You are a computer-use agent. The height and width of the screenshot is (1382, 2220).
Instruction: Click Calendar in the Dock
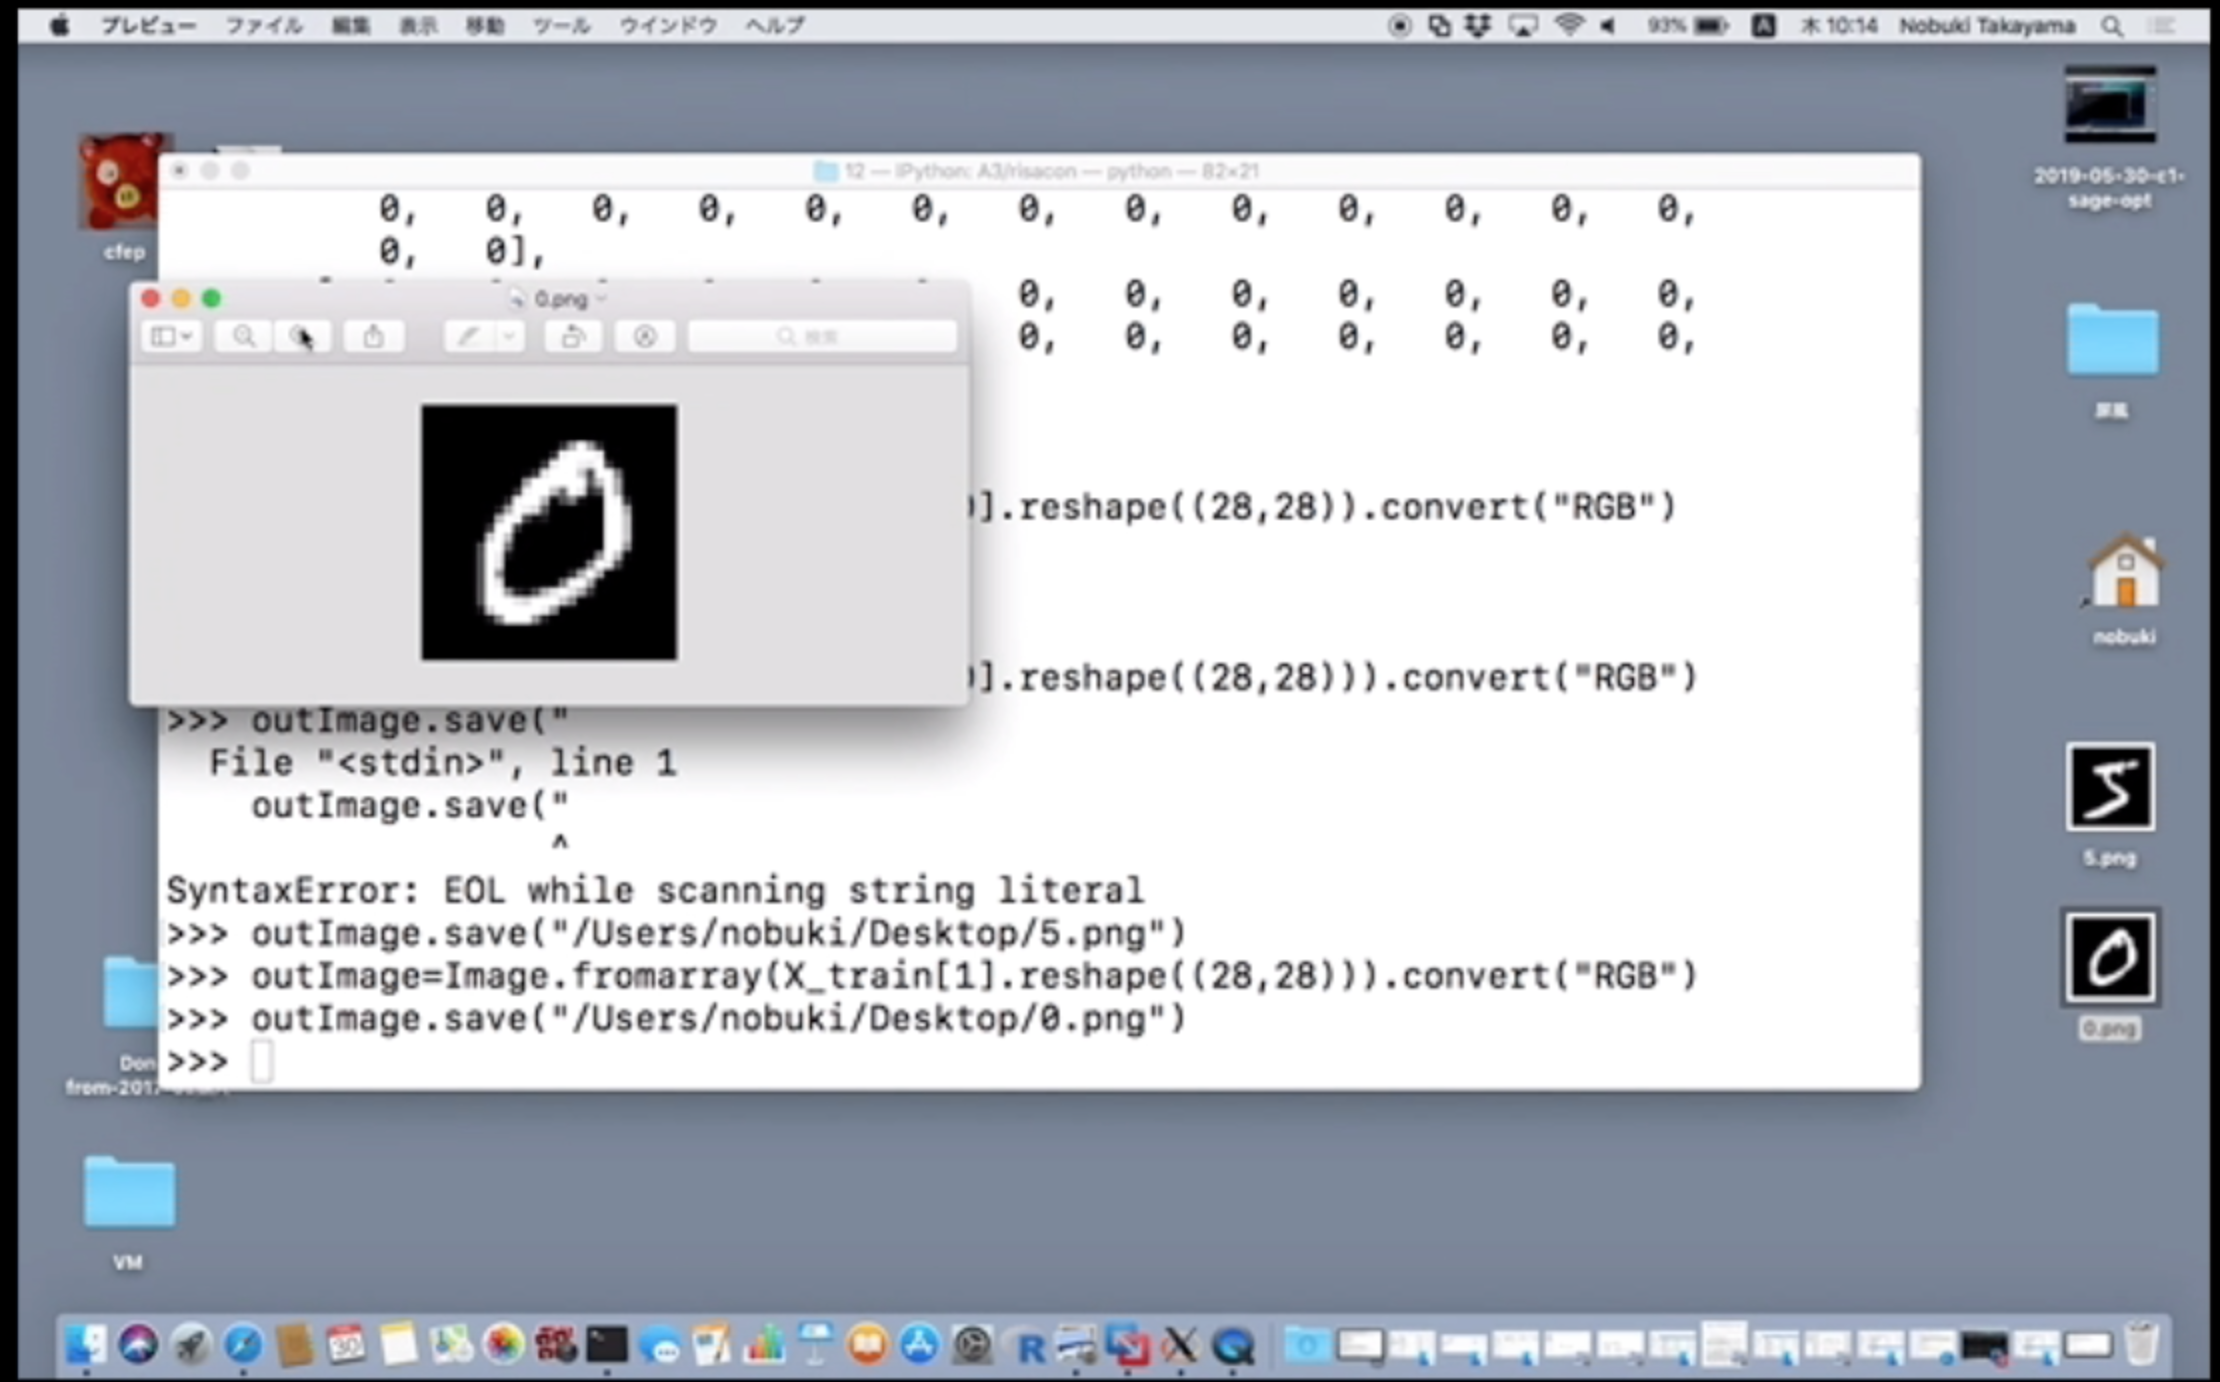coord(346,1345)
